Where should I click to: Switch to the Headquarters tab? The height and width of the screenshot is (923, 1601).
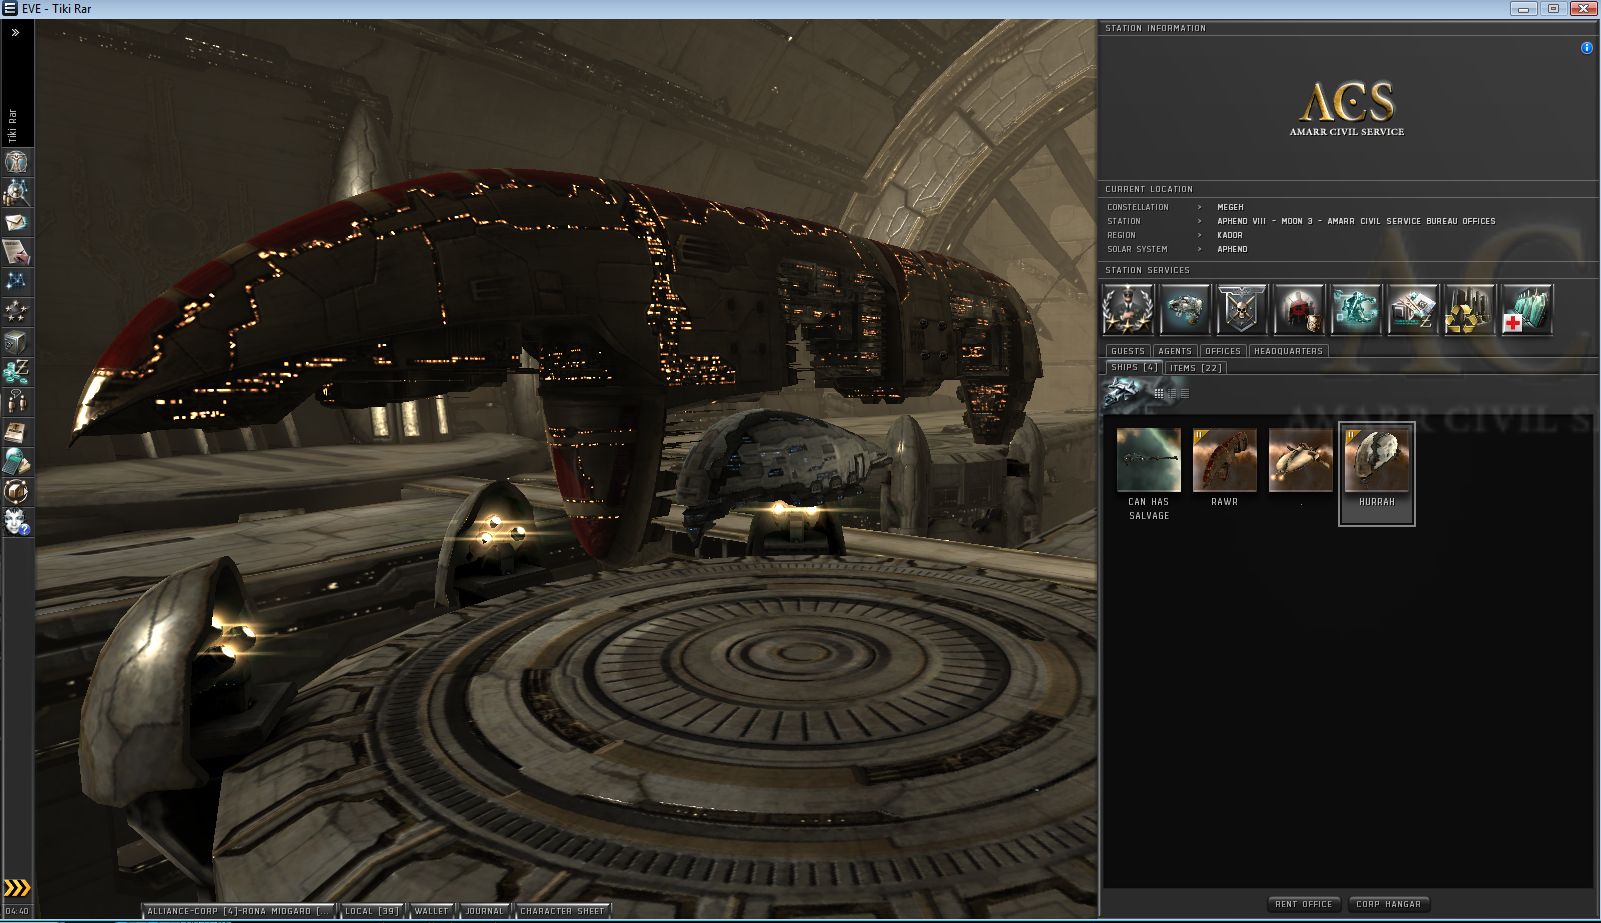1288,351
